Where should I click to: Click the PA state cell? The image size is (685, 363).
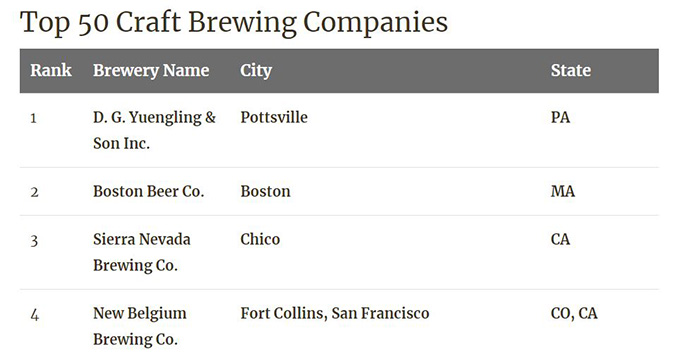pyautogui.click(x=560, y=117)
